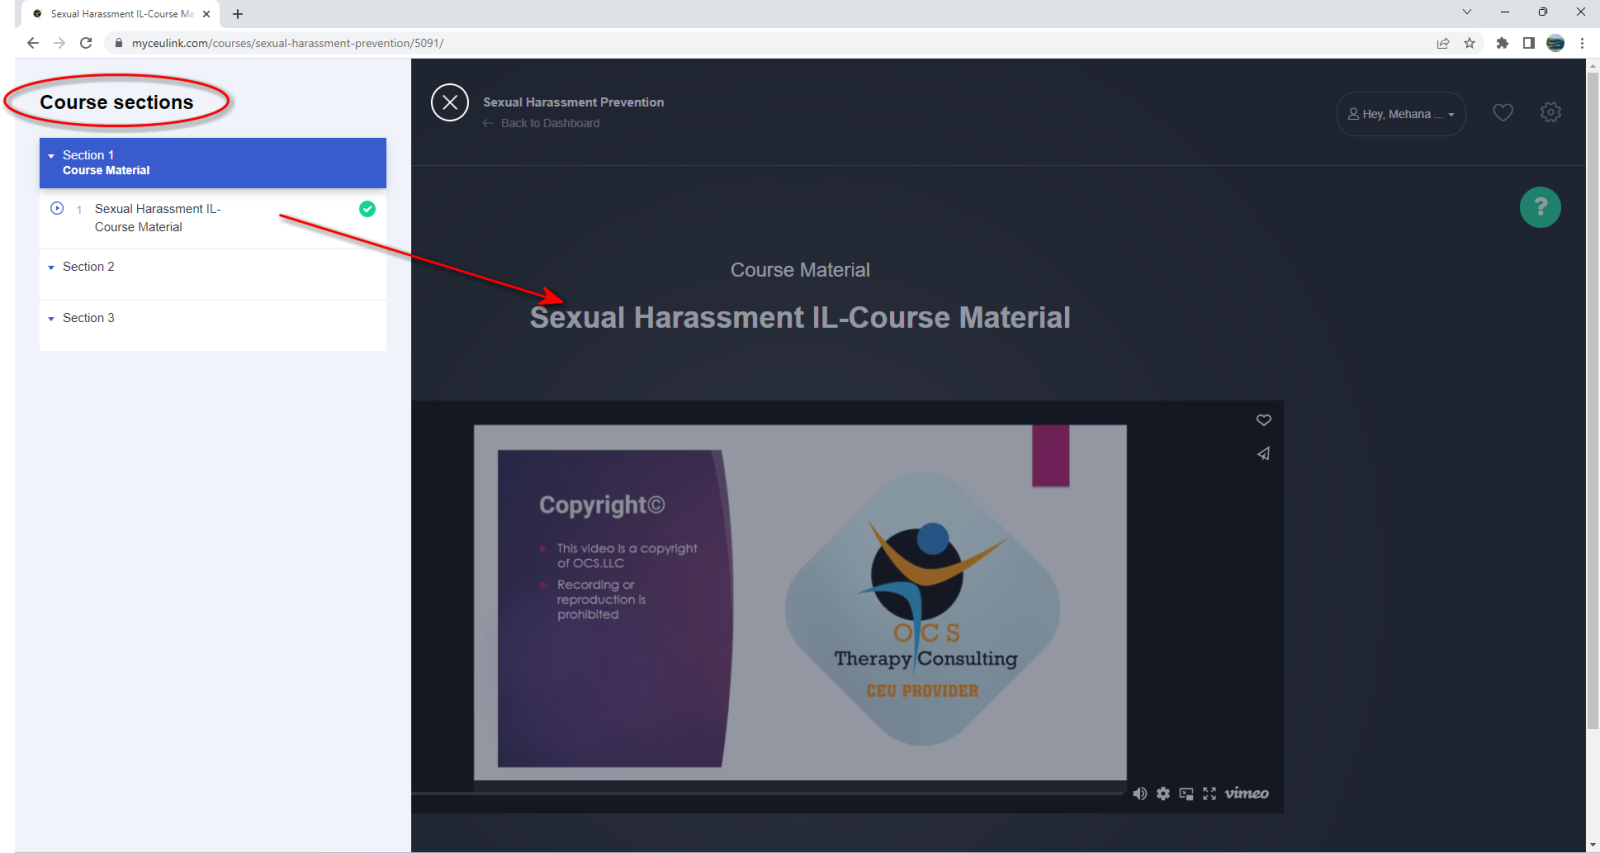Bookmark this page with star icon

pyautogui.click(x=1469, y=43)
